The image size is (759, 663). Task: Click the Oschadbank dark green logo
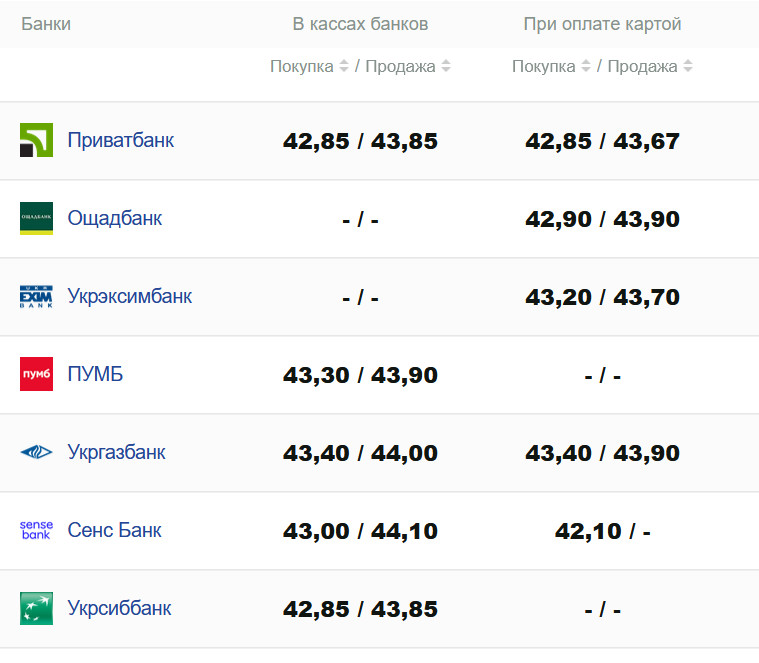coord(36,218)
